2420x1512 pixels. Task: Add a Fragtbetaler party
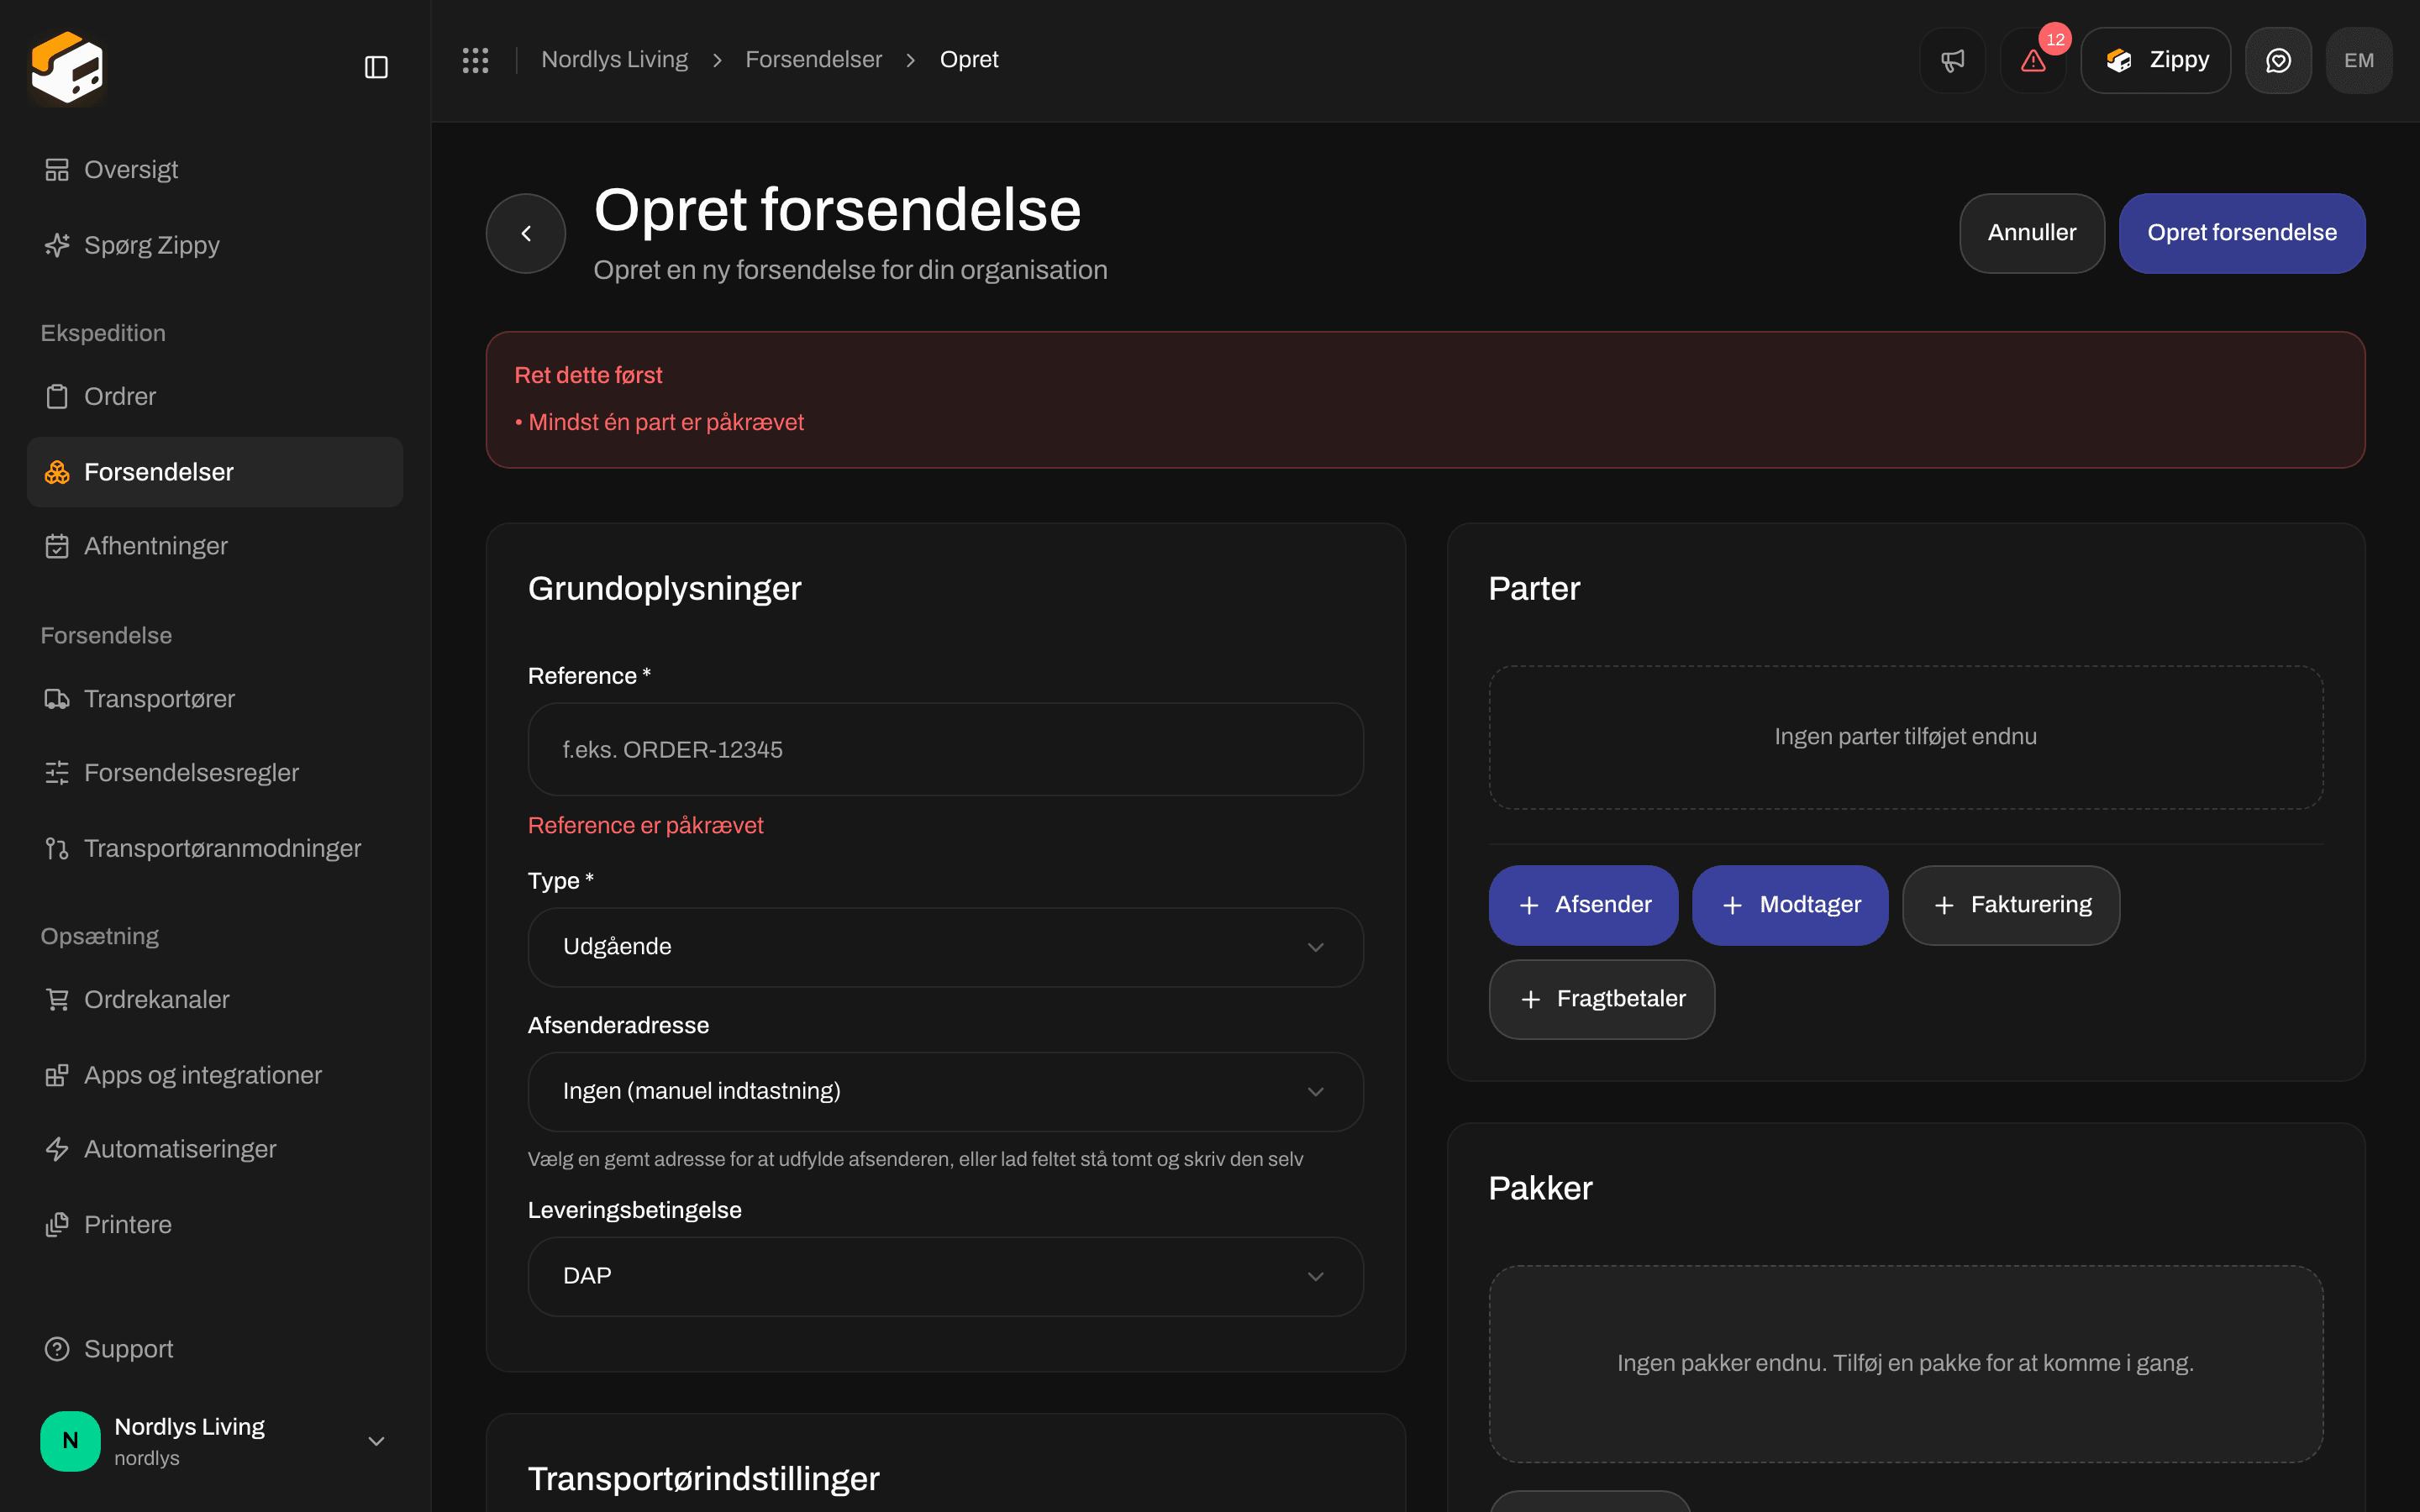1602,999
